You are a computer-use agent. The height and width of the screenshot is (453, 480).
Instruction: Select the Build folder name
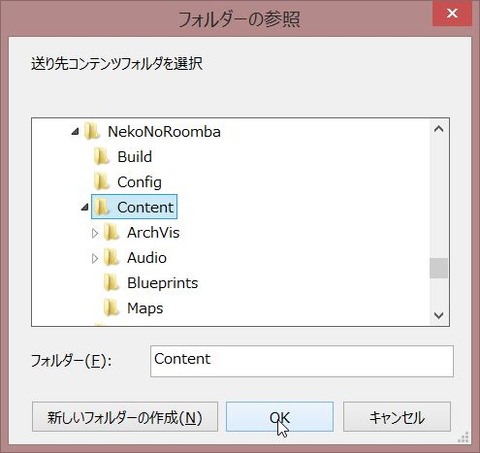[135, 157]
